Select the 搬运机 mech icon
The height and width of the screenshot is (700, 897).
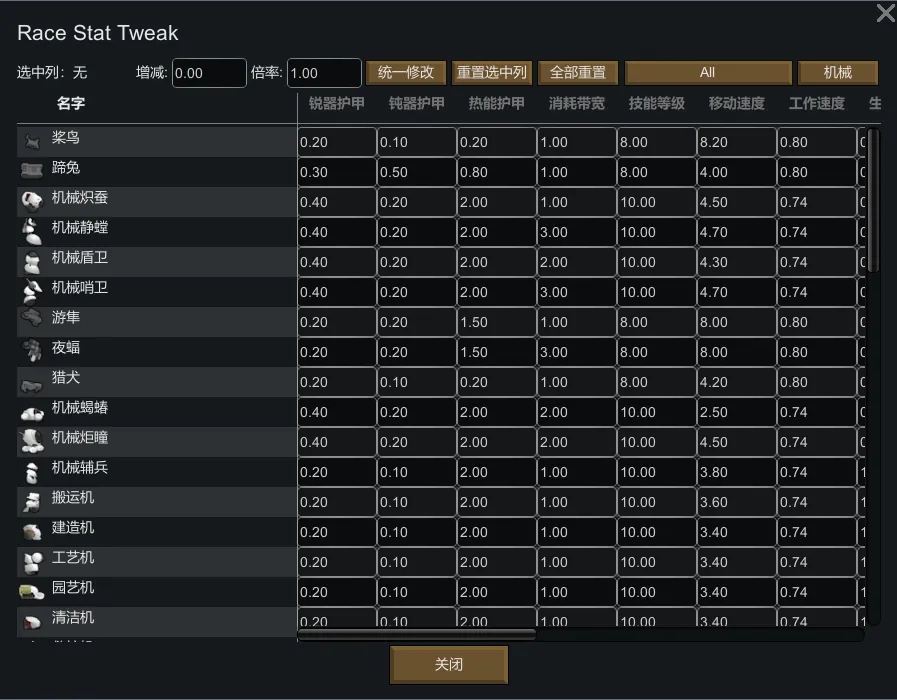31,501
